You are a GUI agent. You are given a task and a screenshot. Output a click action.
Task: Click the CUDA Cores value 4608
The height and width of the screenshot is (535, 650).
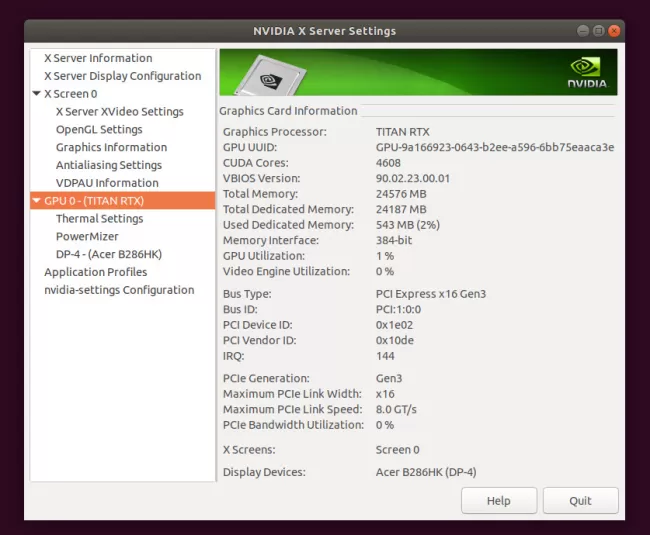[388, 163]
